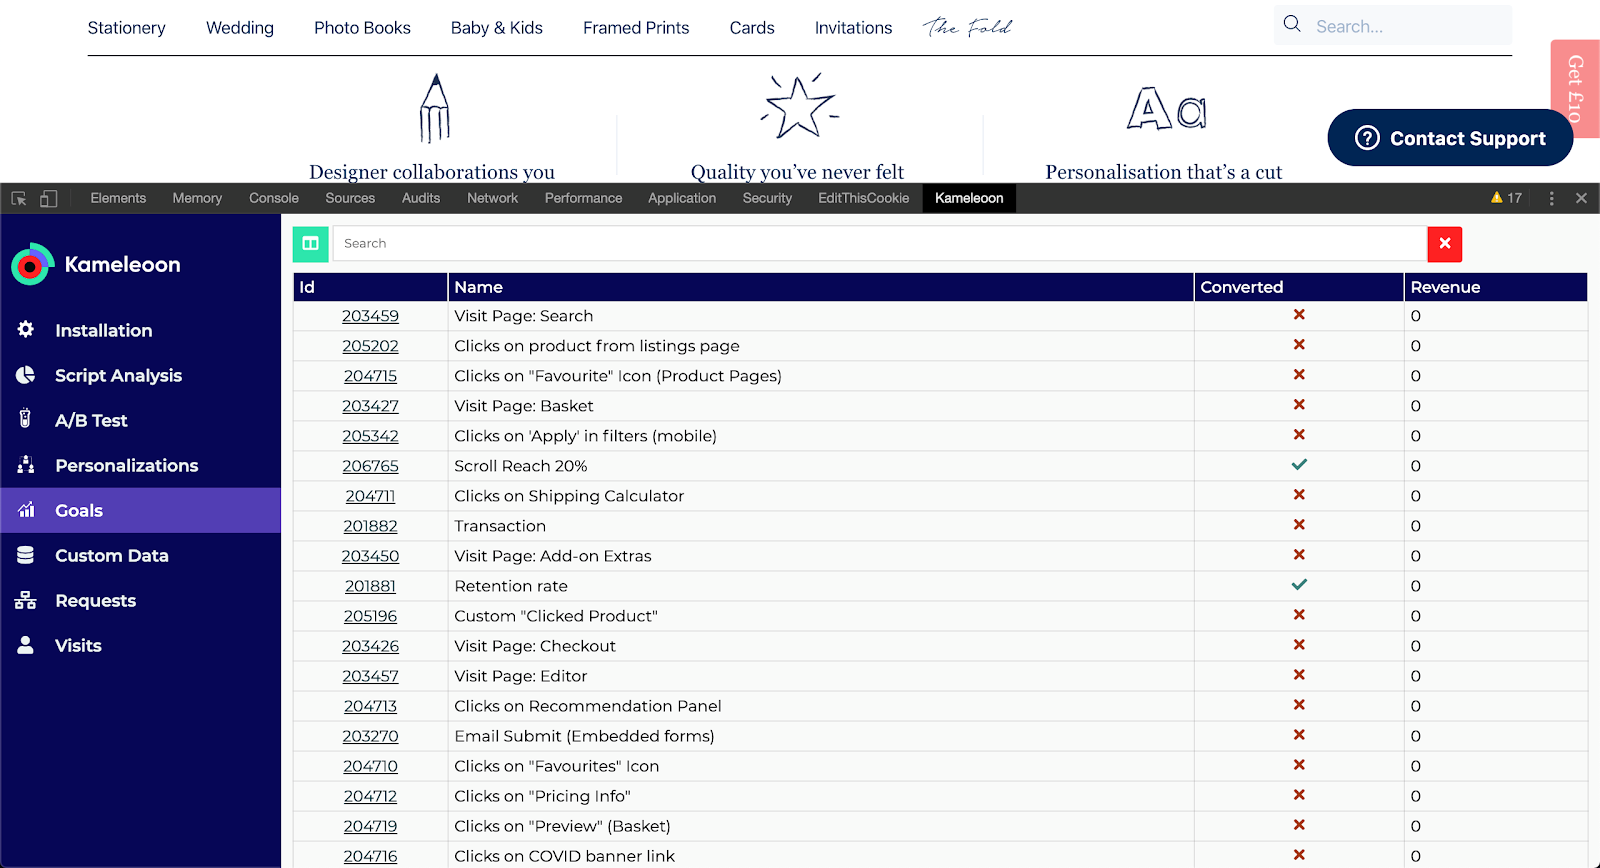Select the Kameleoon DevTools tab
Image resolution: width=1600 pixels, height=868 pixels.
tap(969, 198)
